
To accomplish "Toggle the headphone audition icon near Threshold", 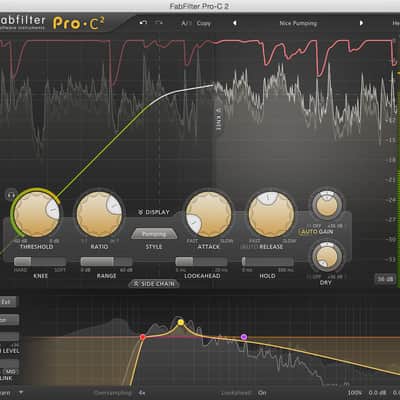I will pos(12,195).
